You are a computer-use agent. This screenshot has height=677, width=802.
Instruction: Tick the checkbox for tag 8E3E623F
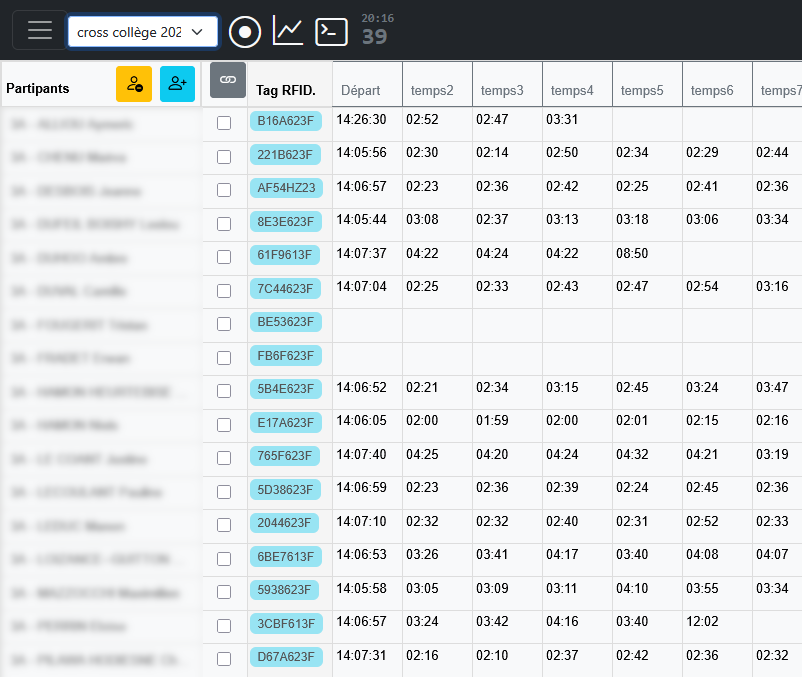[x=224, y=223]
